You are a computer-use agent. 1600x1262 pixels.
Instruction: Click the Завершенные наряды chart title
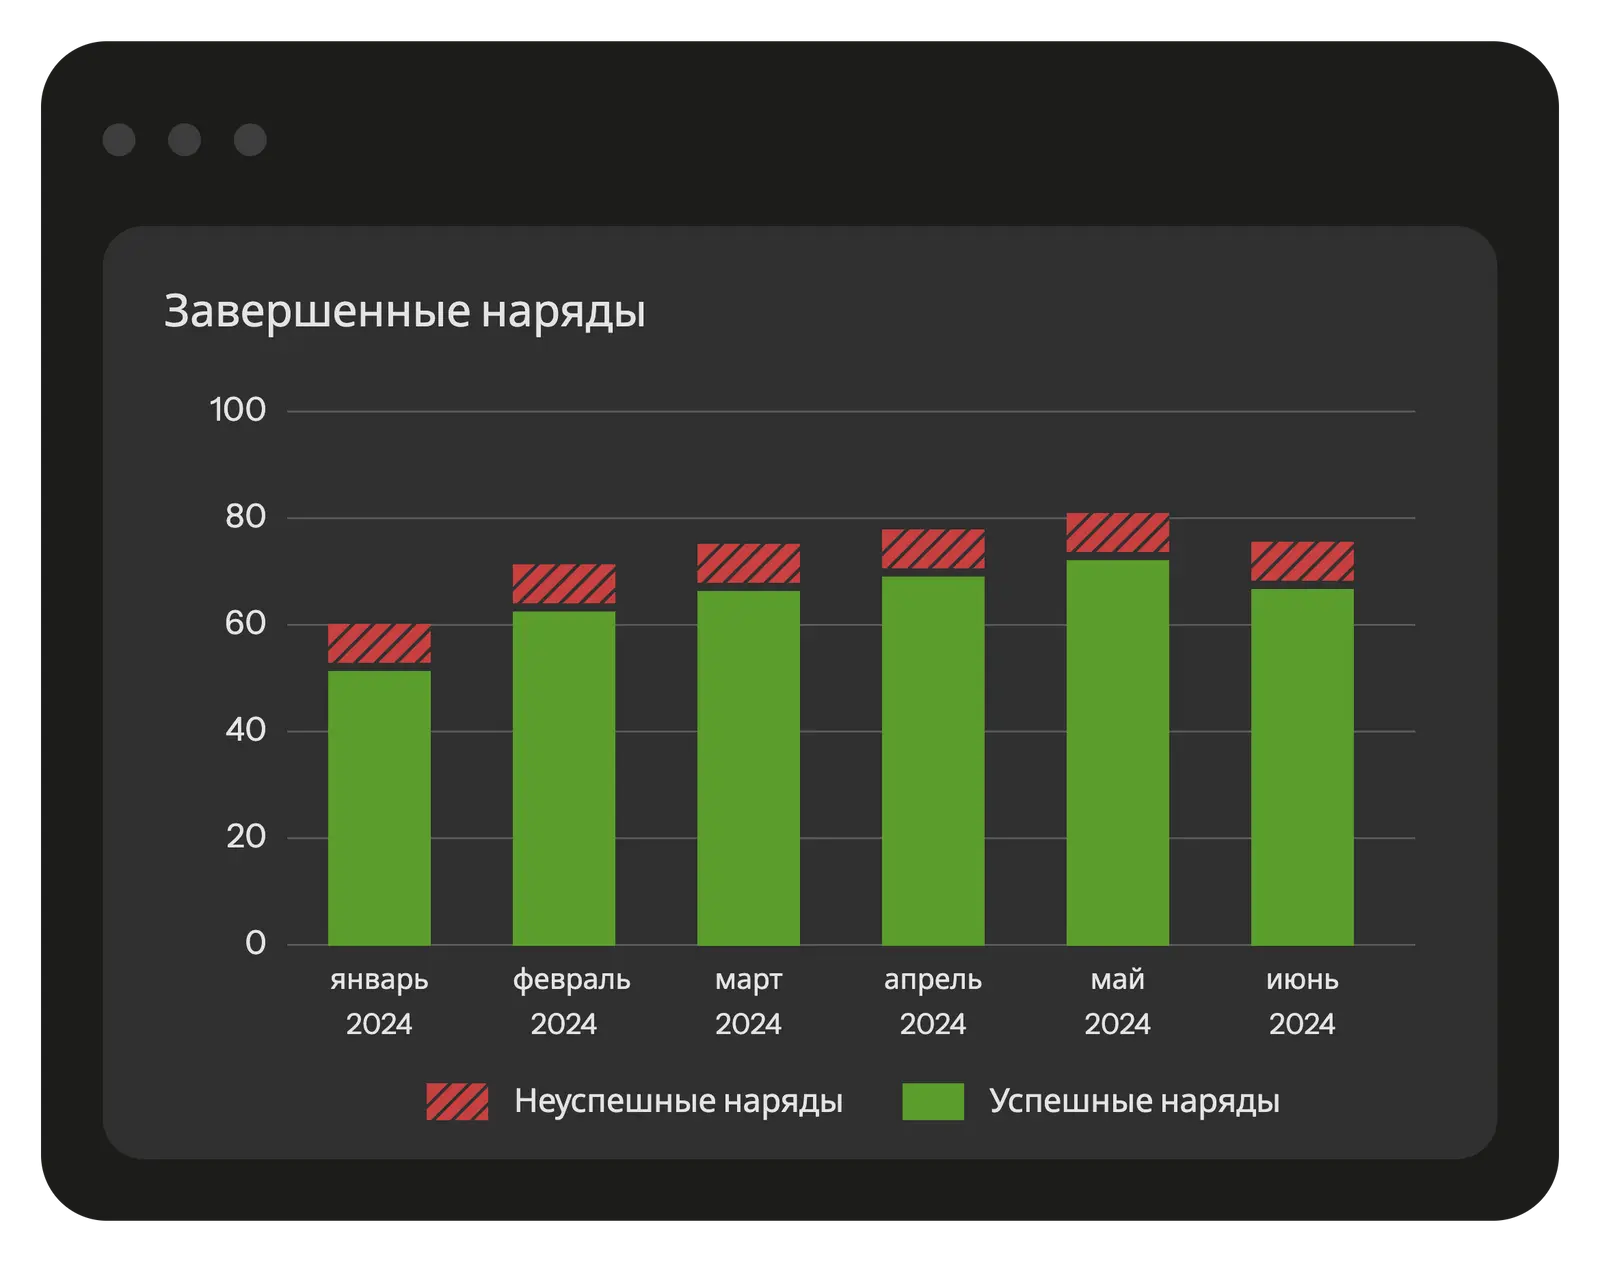click(404, 311)
